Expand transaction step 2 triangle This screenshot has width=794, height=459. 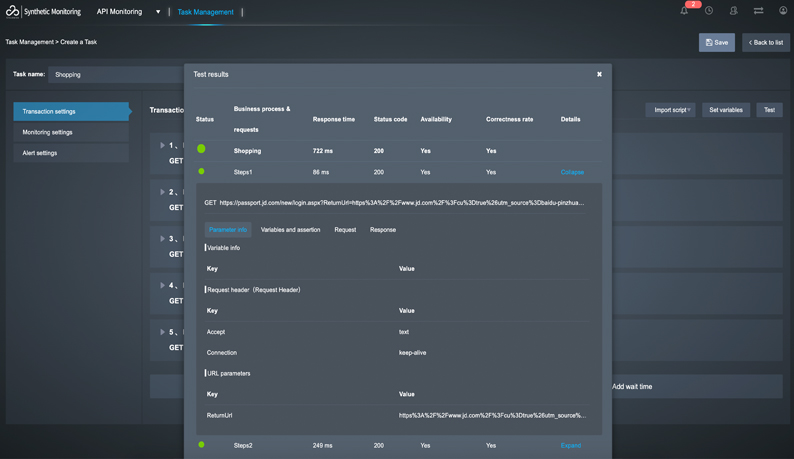pos(162,192)
